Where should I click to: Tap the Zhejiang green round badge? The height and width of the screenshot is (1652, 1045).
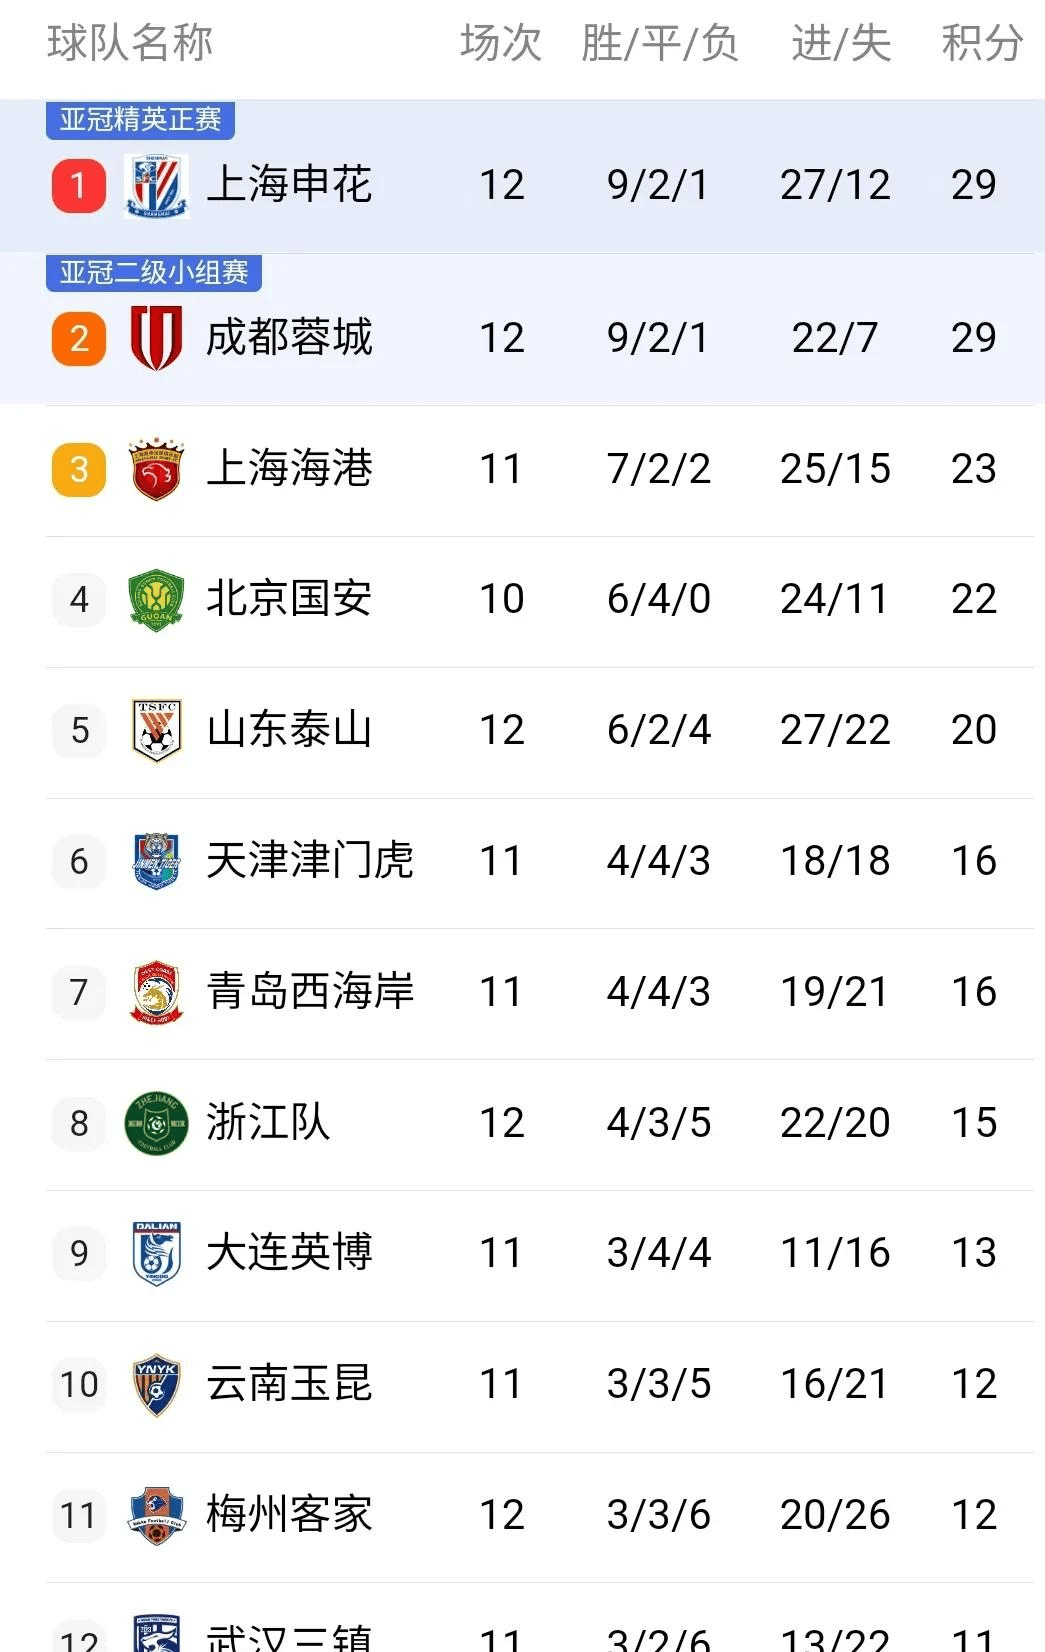point(157,1123)
